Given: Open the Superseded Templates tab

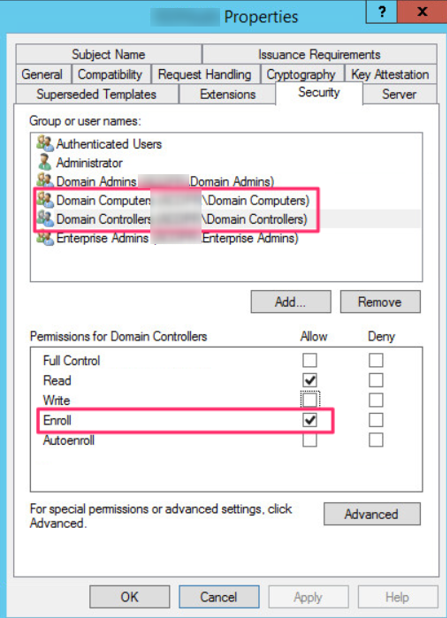Looking at the screenshot, I should [97, 94].
